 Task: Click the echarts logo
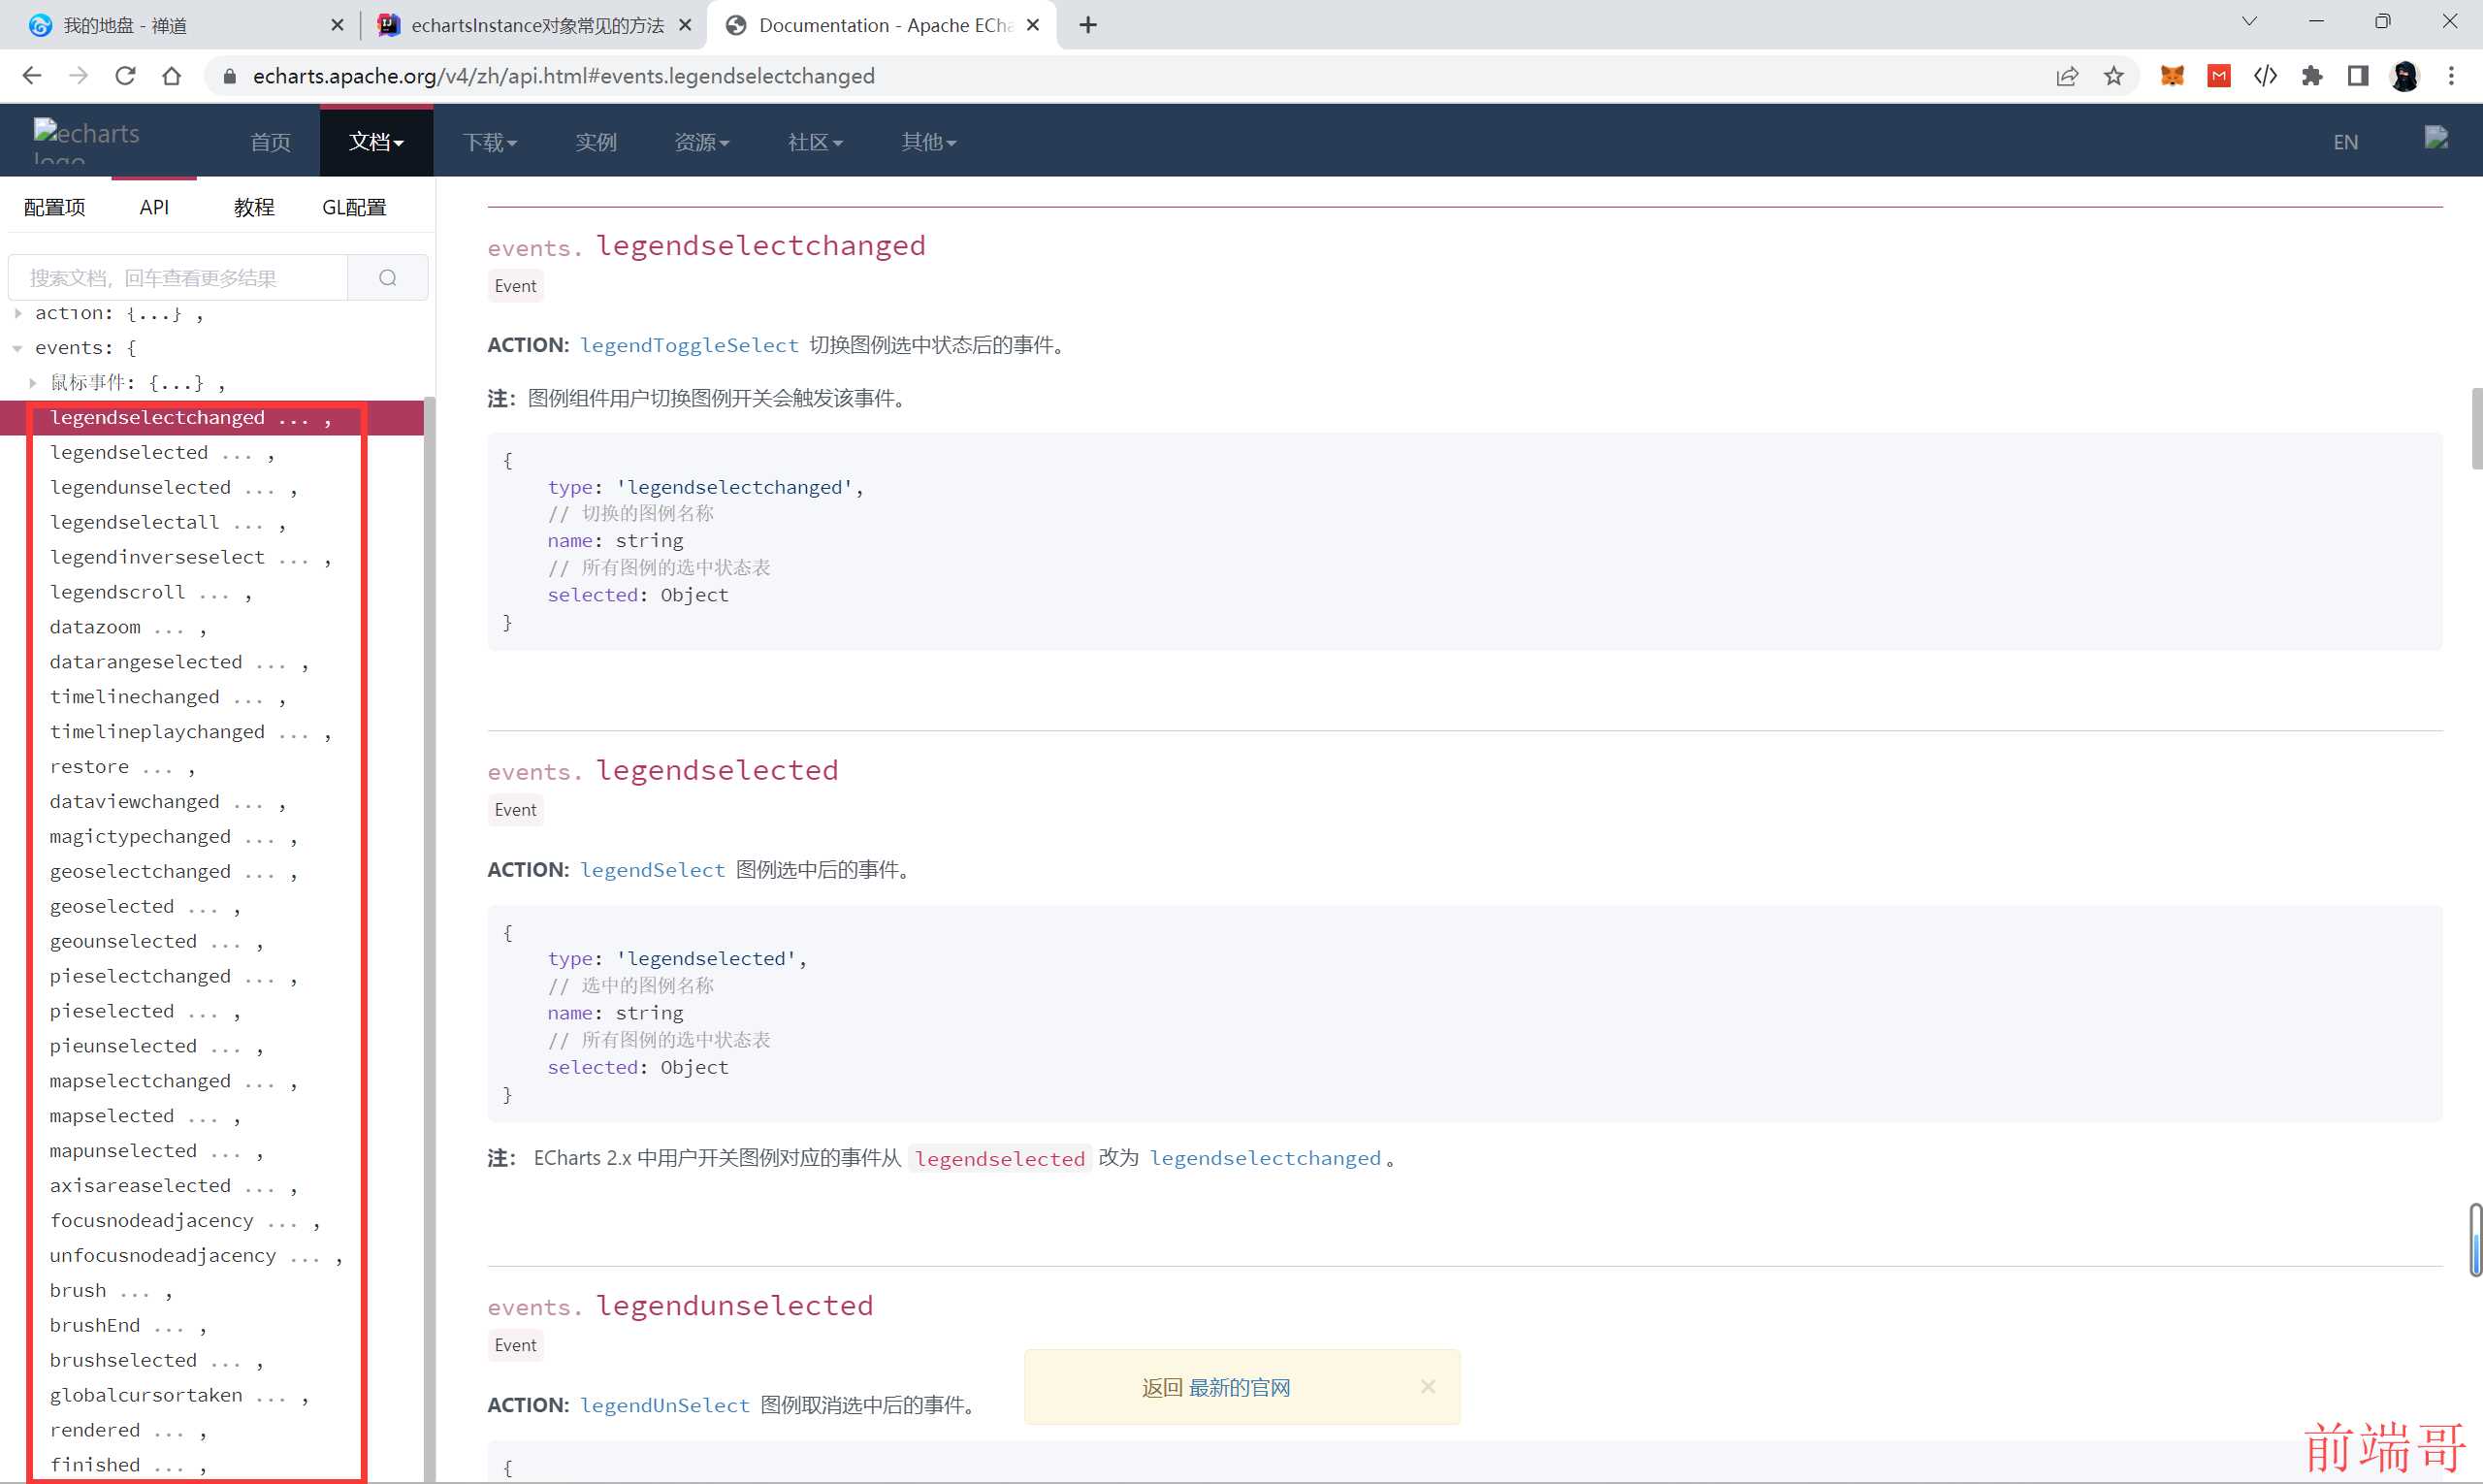87,142
